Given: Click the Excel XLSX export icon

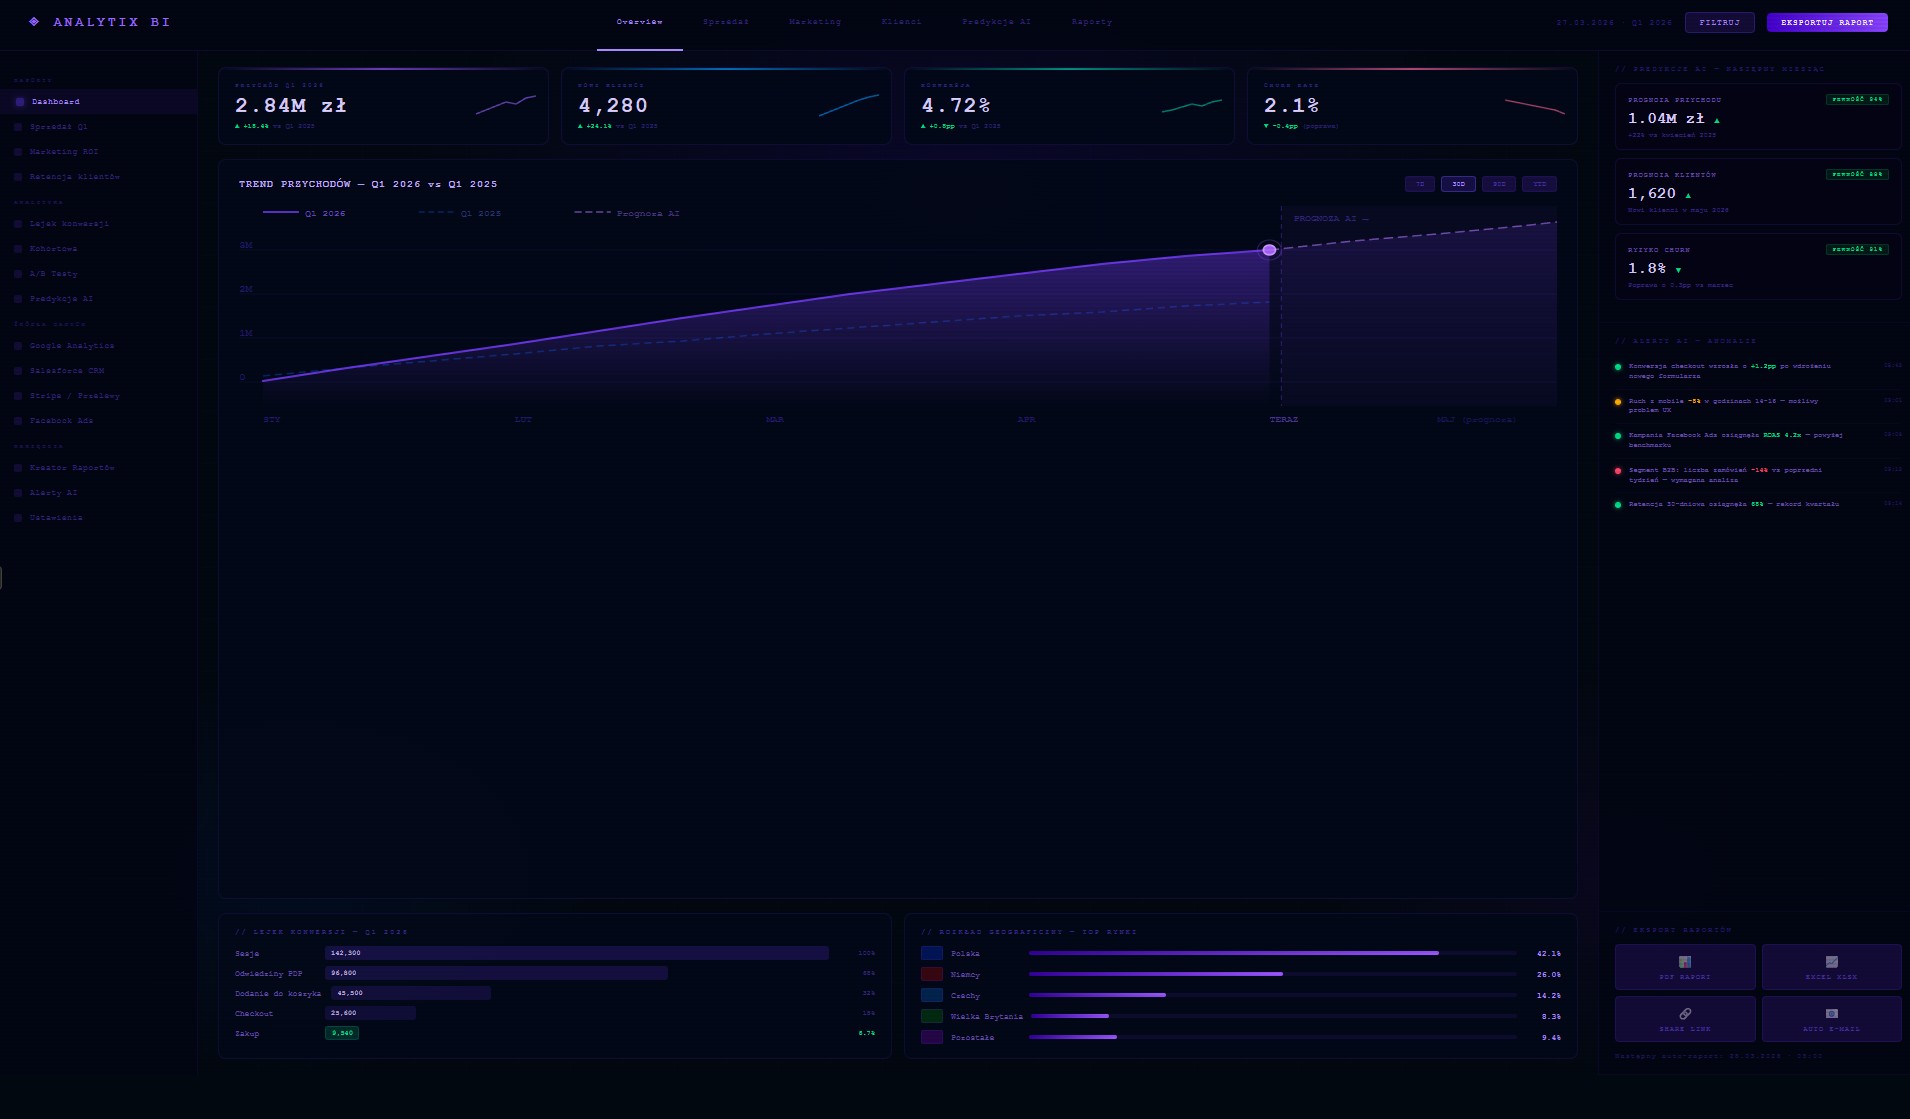Looking at the screenshot, I should tap(1831, 961).
